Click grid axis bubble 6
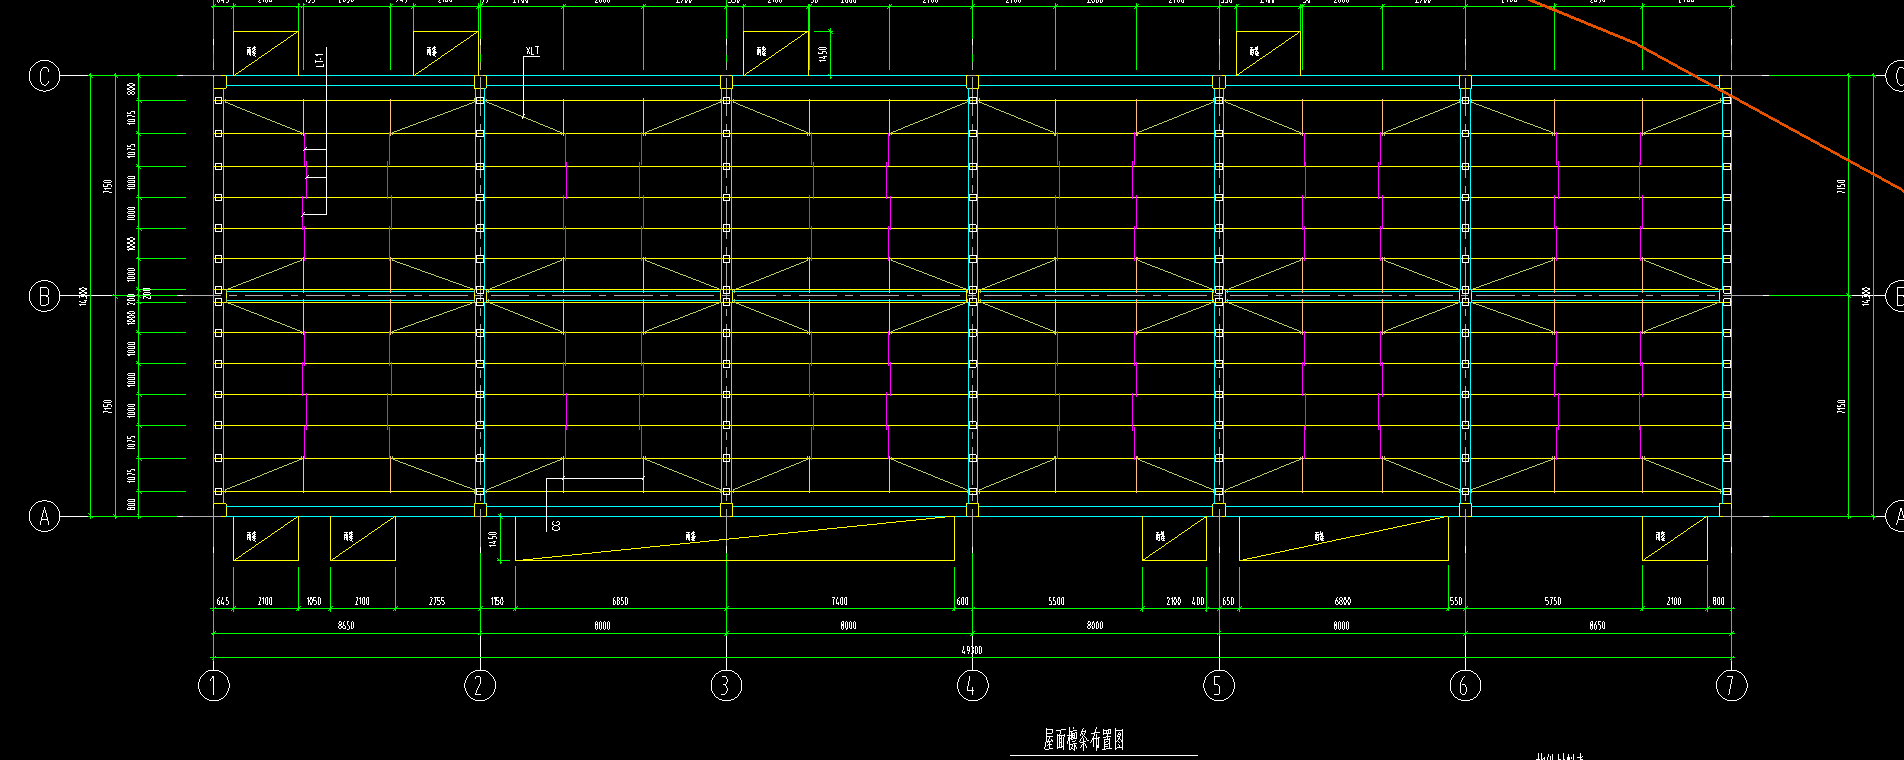Image resolution: width=1904 pixels, height=760 pixels. (1465, 686)
